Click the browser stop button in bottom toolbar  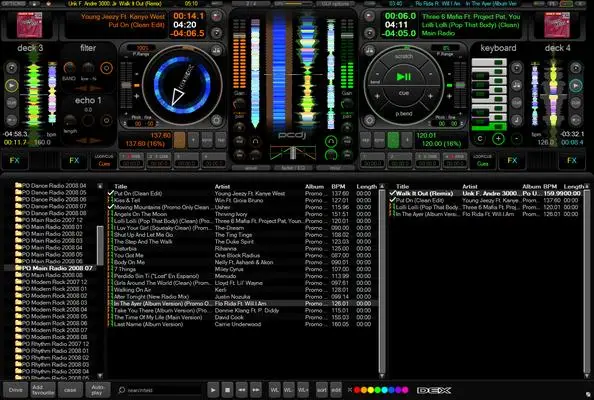click(227, 390)
